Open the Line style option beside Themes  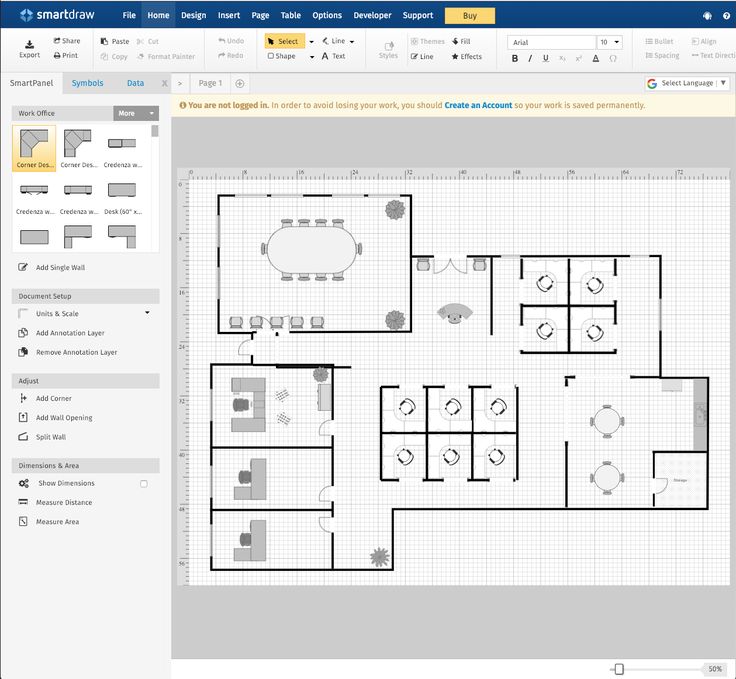(422, 56)
